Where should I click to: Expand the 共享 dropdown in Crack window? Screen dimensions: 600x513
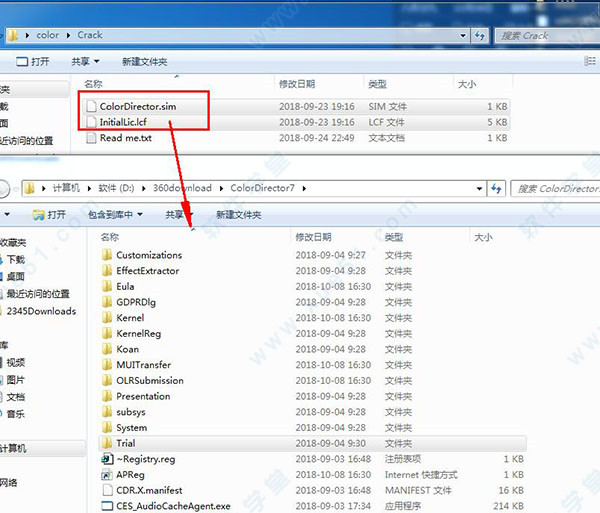86,61
